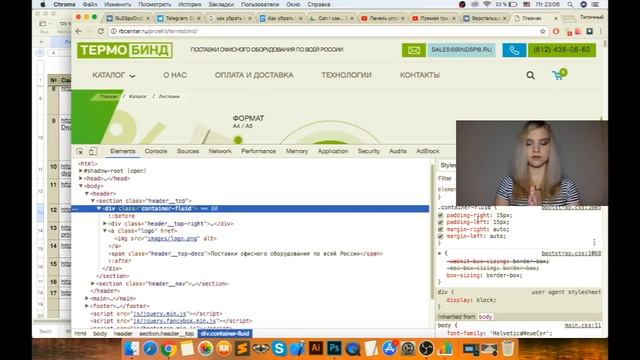Launch Safari from the dock
Image resolution: width=640 pixels, height=360 pixels.
[150, 349]
